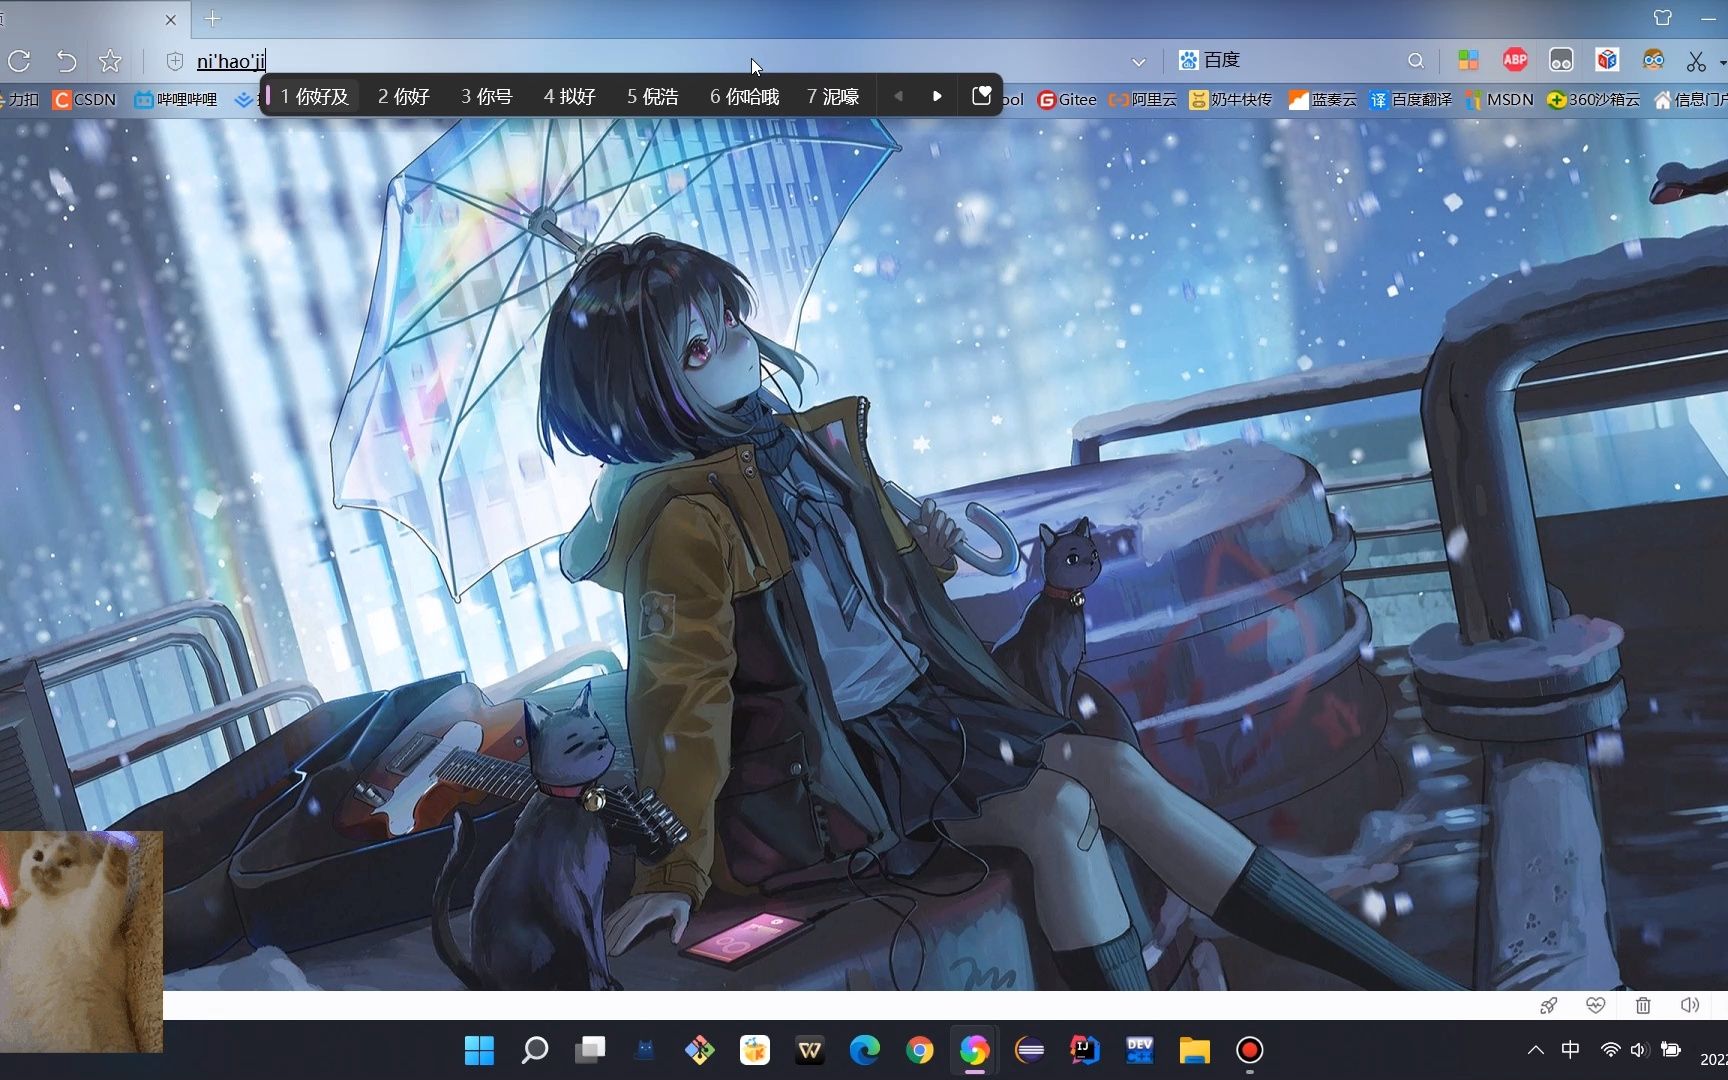The image size is (1728, 1080).
Task: Click the site security shield icon
Action: [x=175, y=61]
